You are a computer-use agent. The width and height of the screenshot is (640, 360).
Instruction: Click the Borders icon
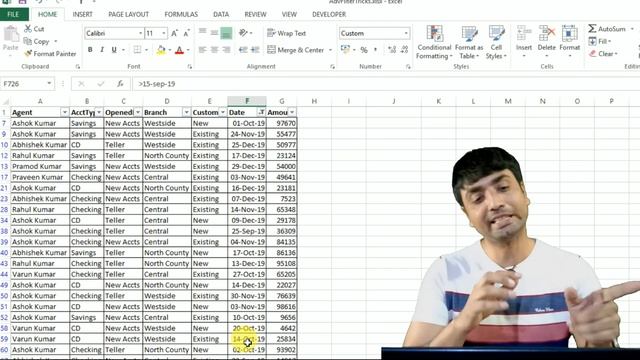coord(137,50)
